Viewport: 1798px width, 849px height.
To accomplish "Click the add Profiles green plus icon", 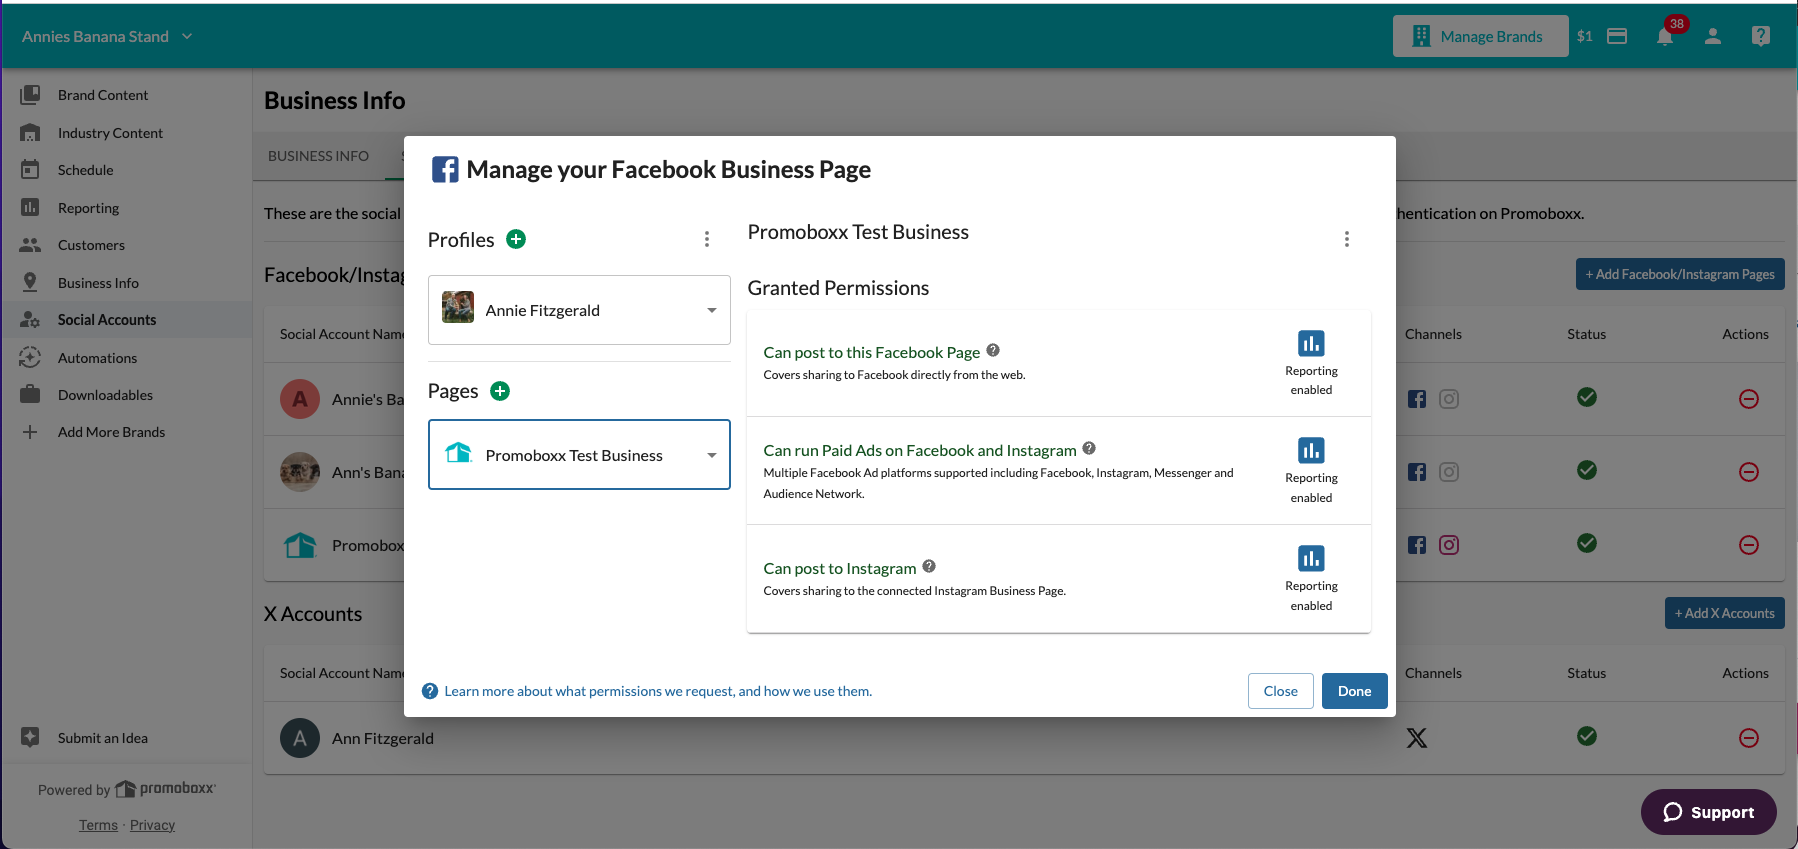I will (x=516, y=239).
